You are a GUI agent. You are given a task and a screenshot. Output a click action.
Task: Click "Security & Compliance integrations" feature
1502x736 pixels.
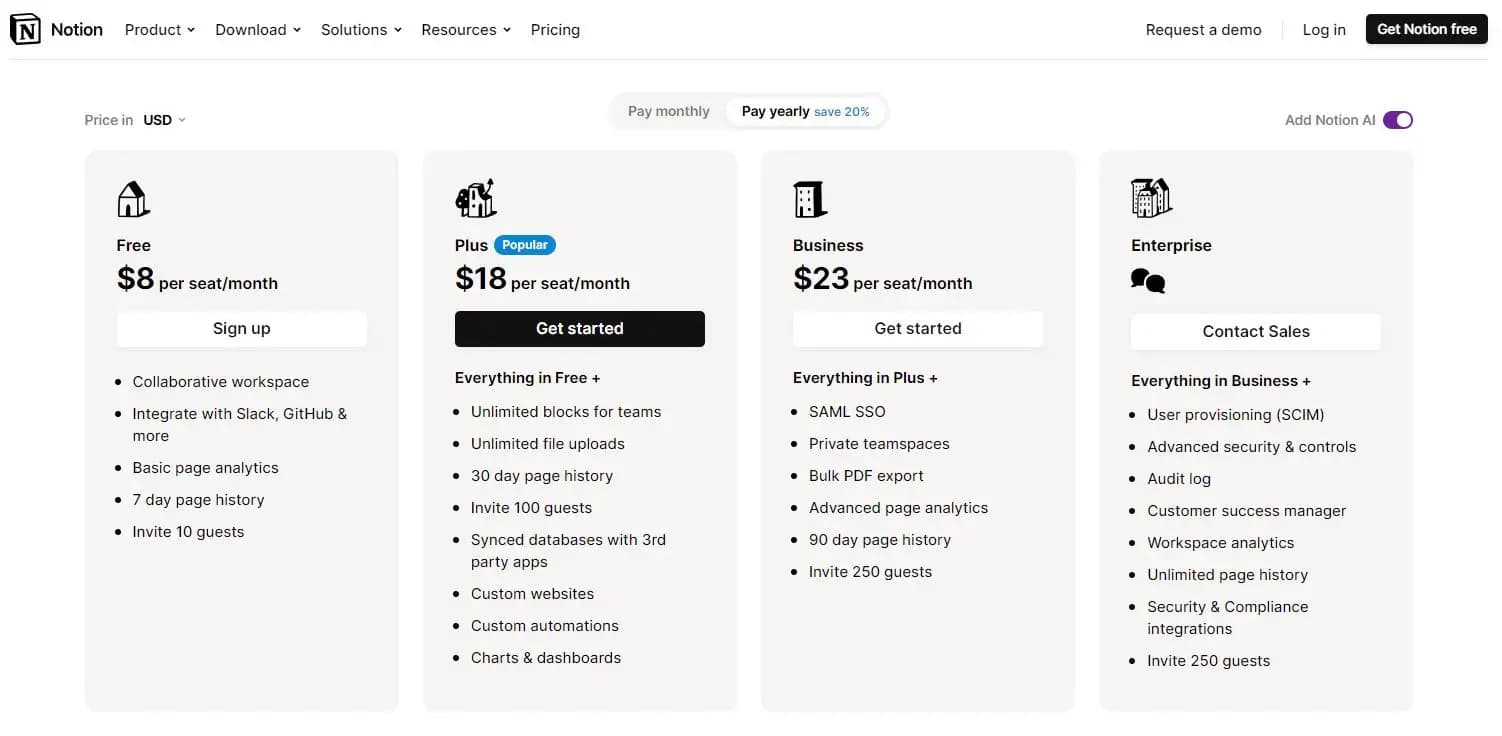[x=1228, y=618]
